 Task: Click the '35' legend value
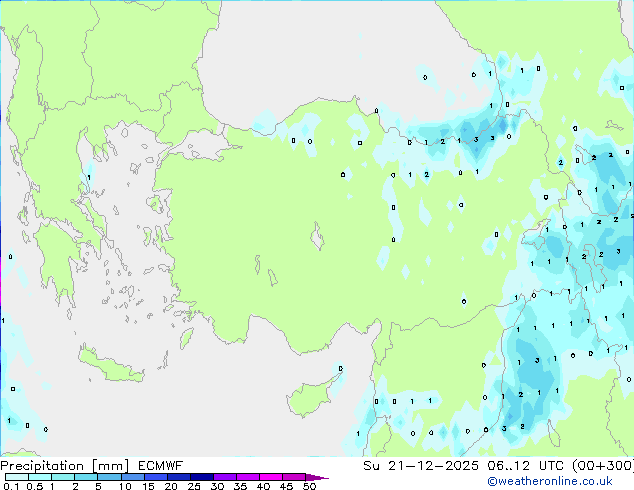click(x=240, y=486)
